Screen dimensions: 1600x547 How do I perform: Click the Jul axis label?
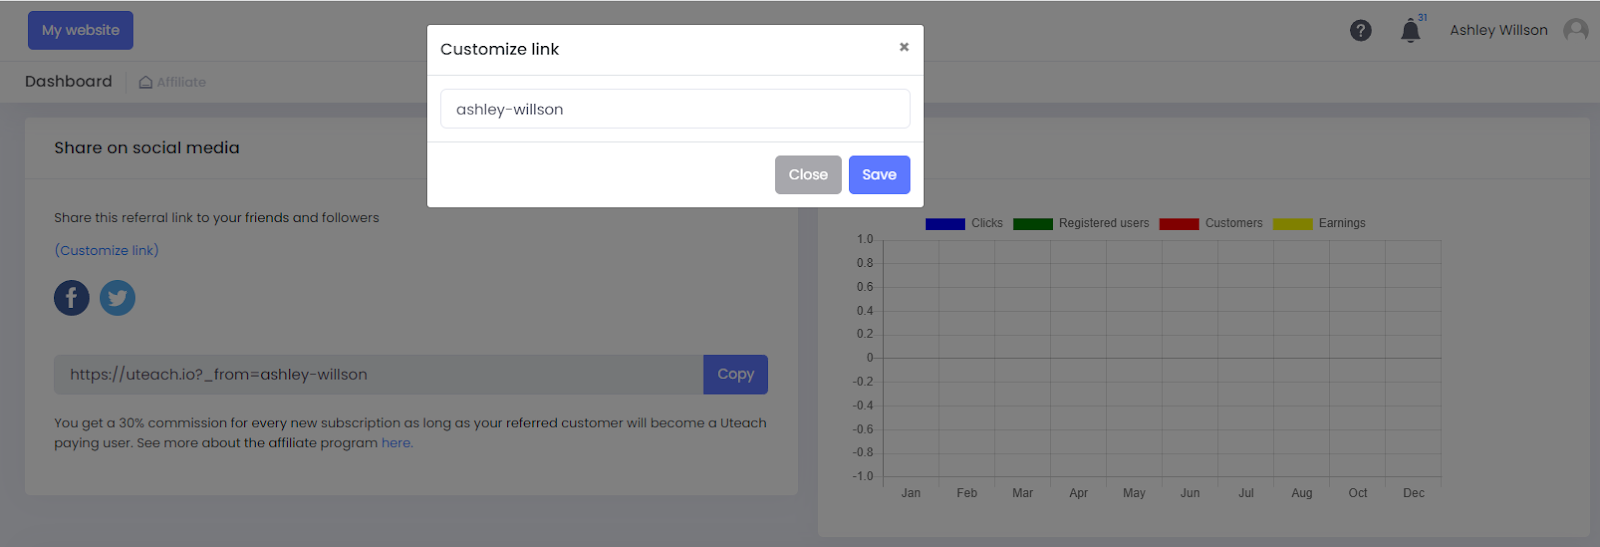click(1246, 493)
